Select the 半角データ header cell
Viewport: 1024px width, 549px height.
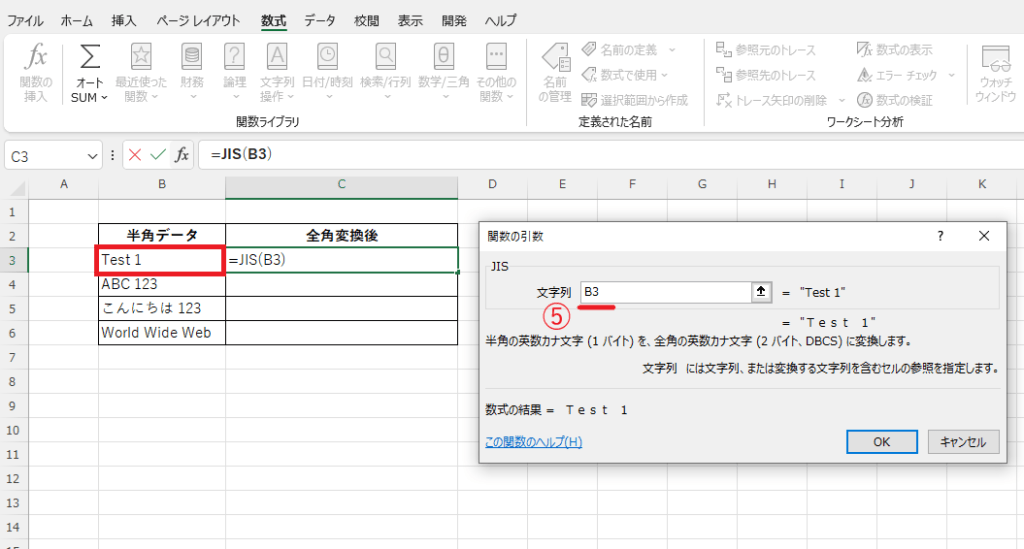tap(162, 235)
